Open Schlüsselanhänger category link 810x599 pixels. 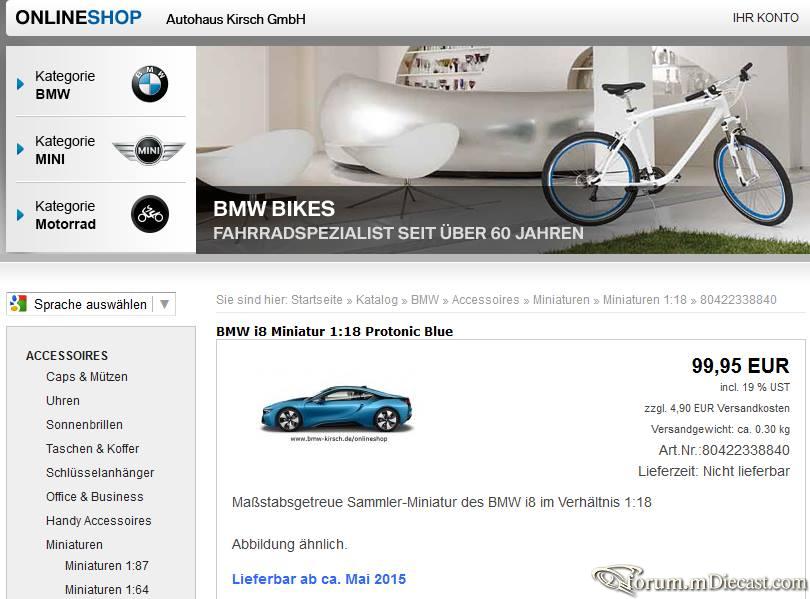[x=100, y=473]
